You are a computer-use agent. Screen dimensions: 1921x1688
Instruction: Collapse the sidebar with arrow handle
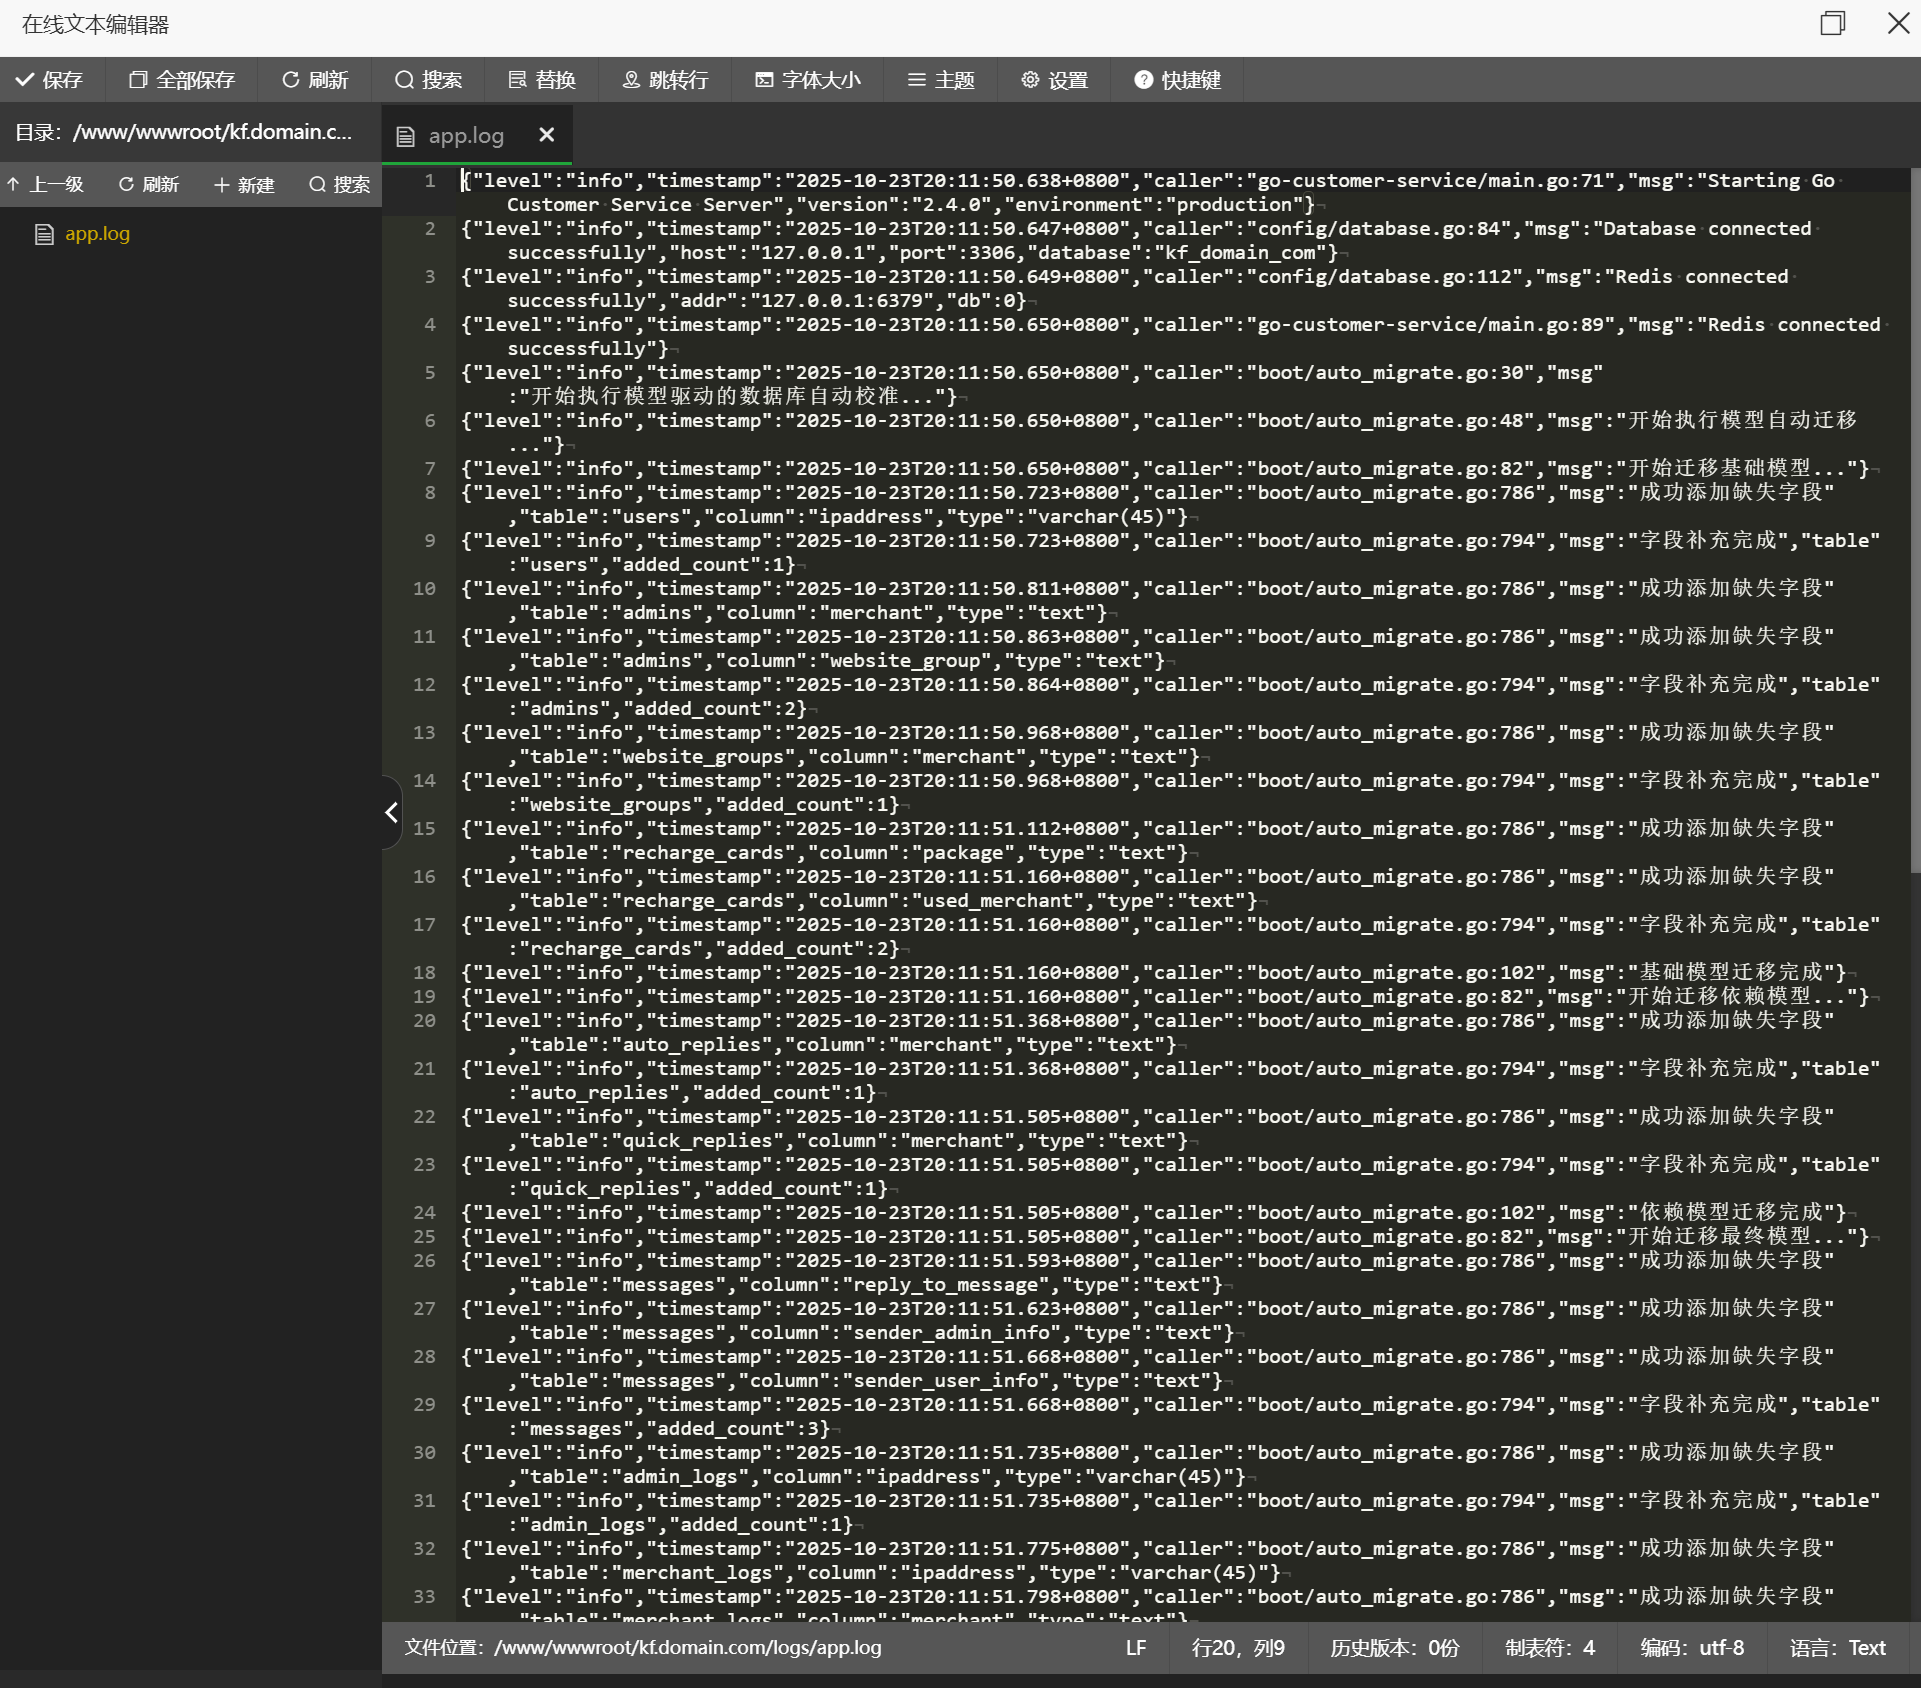pyautogui.click(x=392, y=812)
